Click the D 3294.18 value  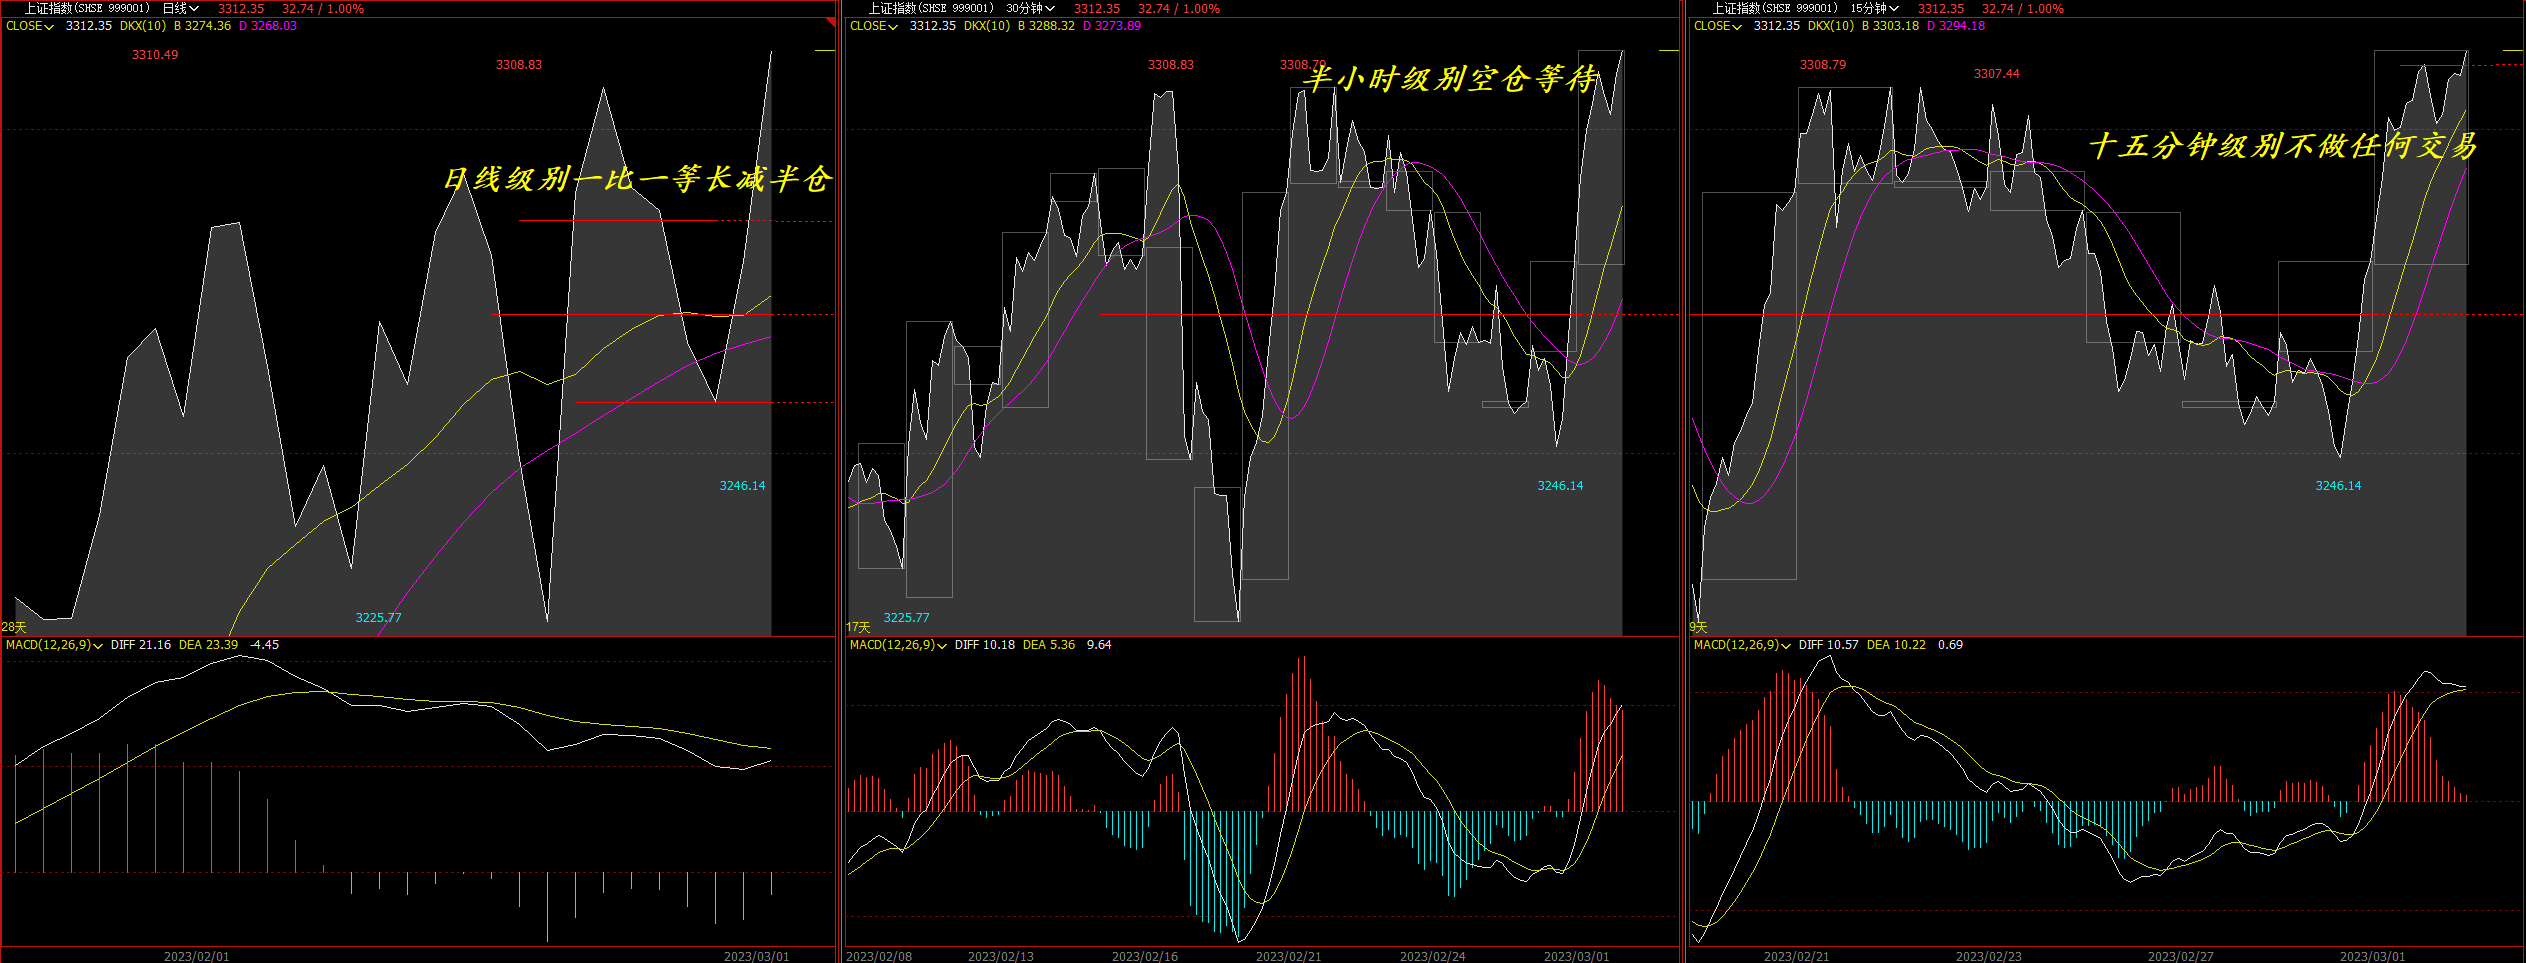pyautogui.click(x=1956, y=26)
